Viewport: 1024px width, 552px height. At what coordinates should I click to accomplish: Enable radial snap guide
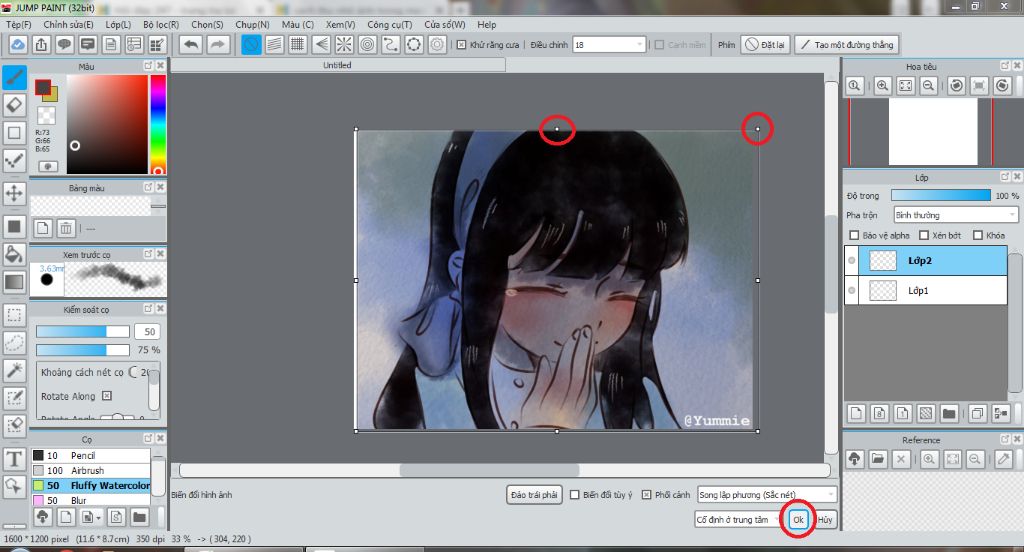[x=344, y=44]
